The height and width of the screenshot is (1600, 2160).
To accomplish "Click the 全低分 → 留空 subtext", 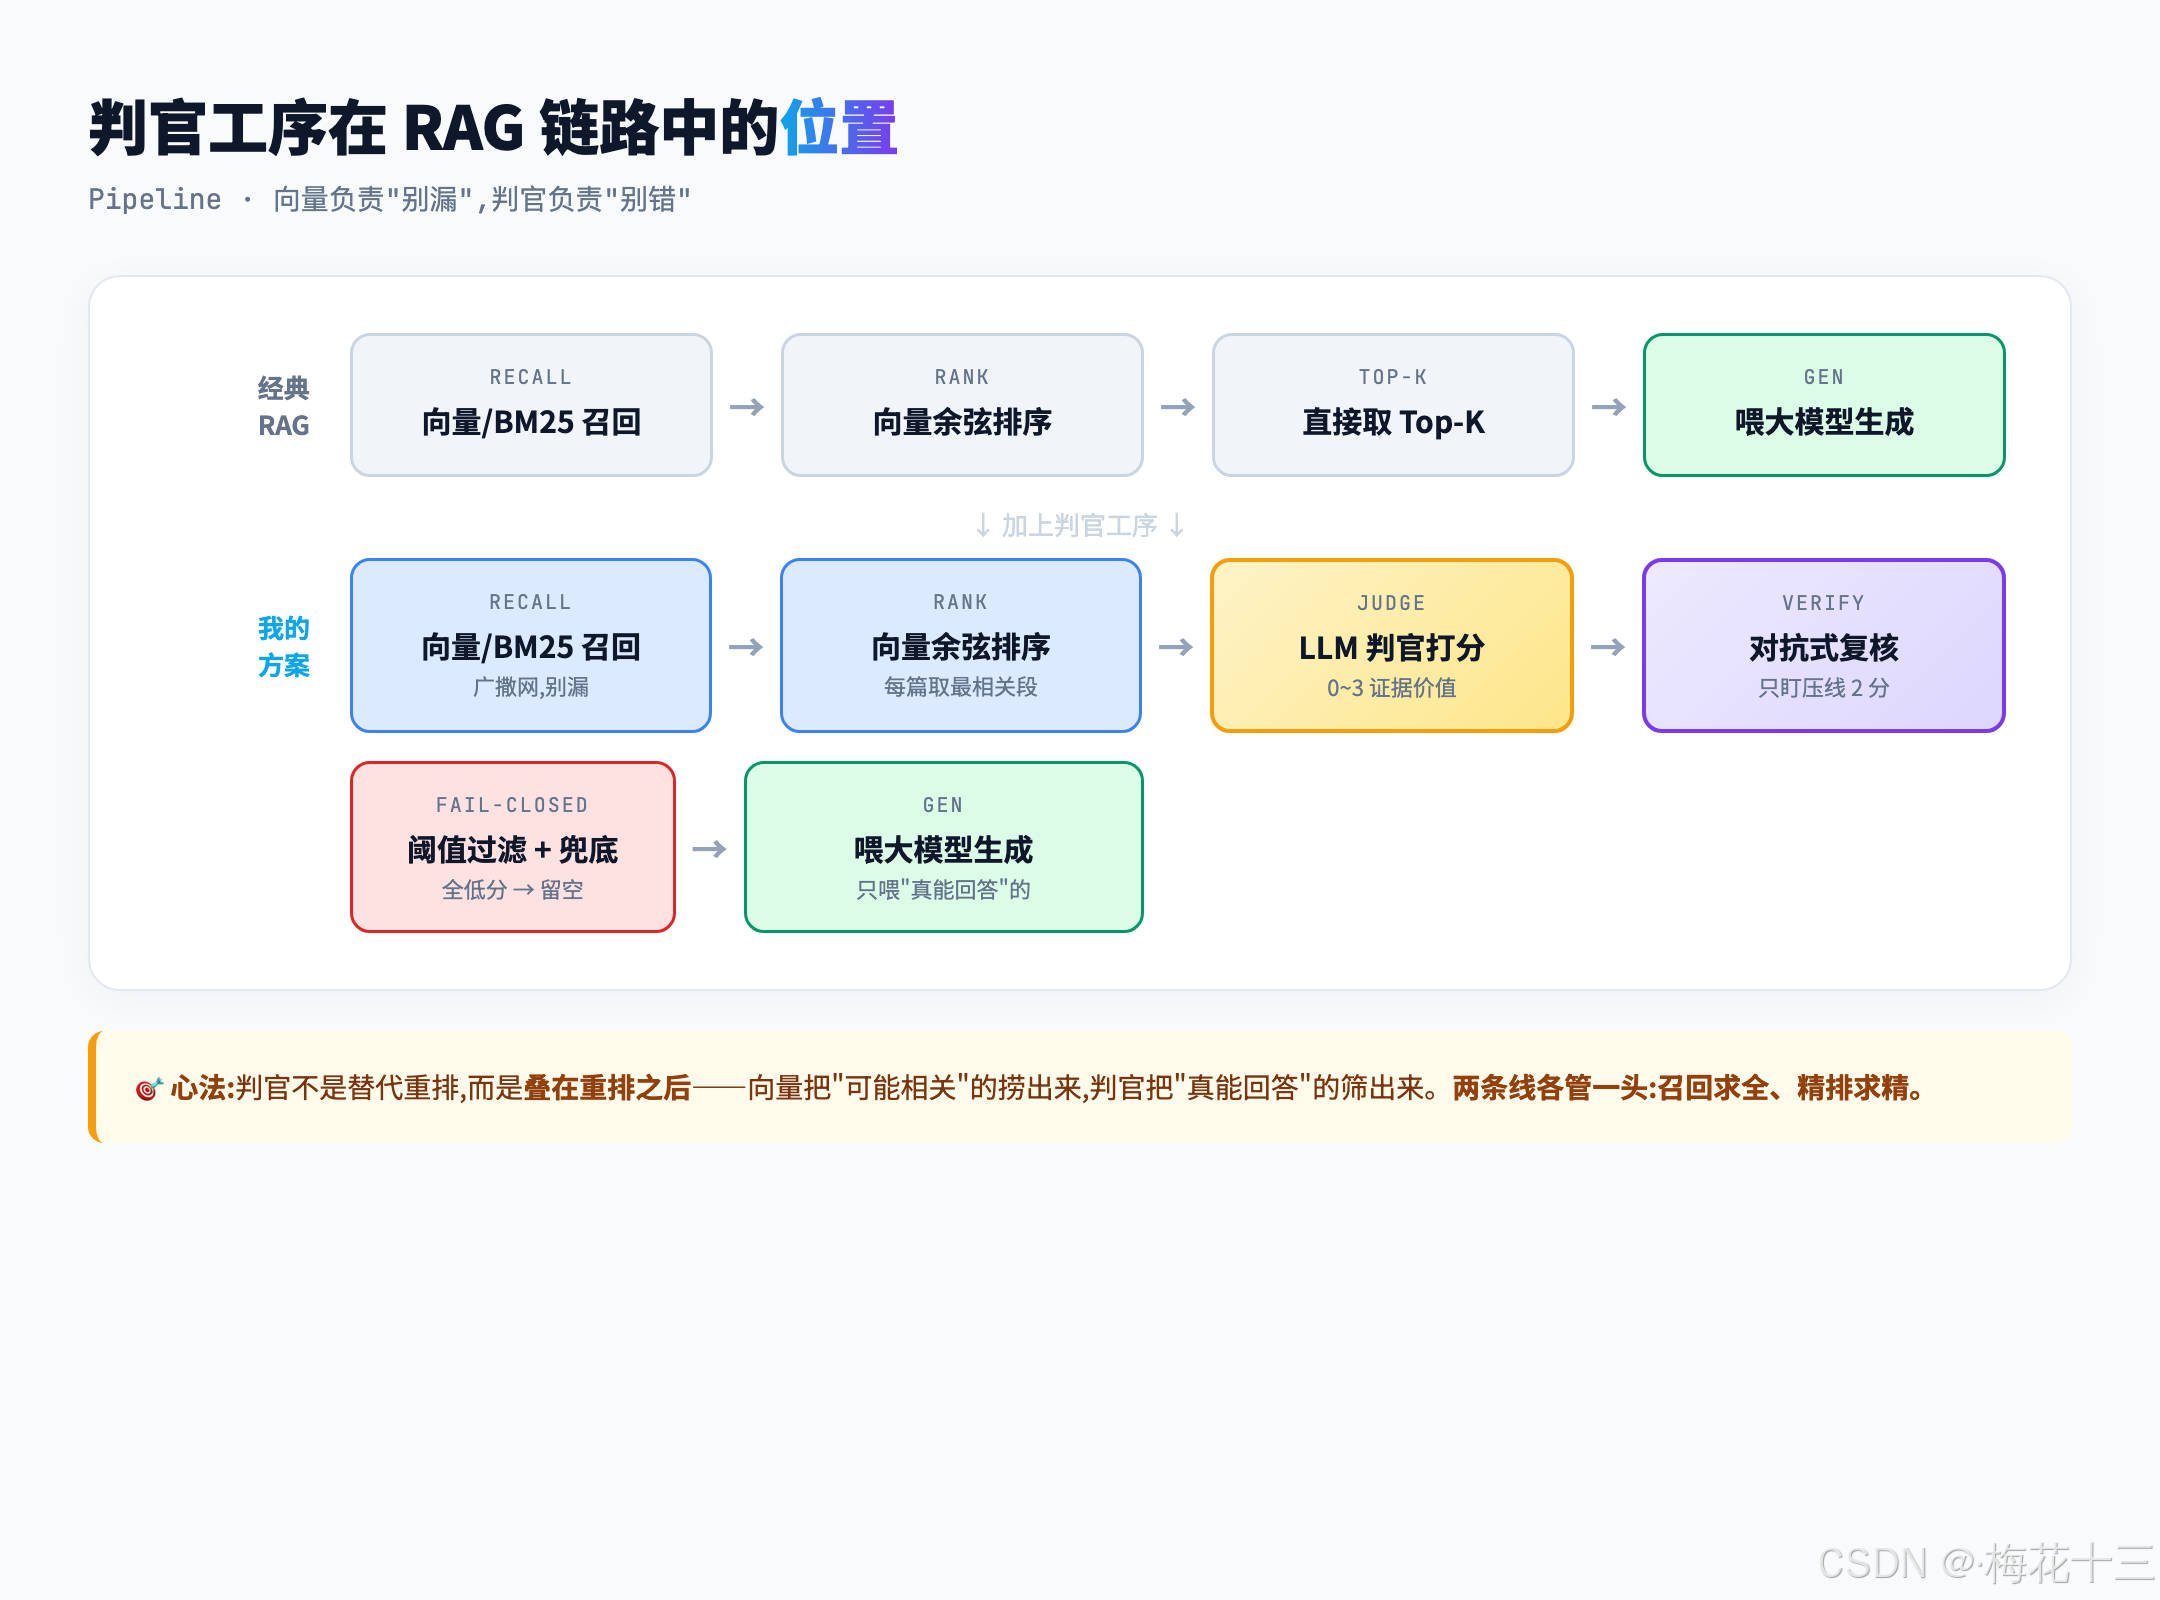I will [x=513, y=890].
